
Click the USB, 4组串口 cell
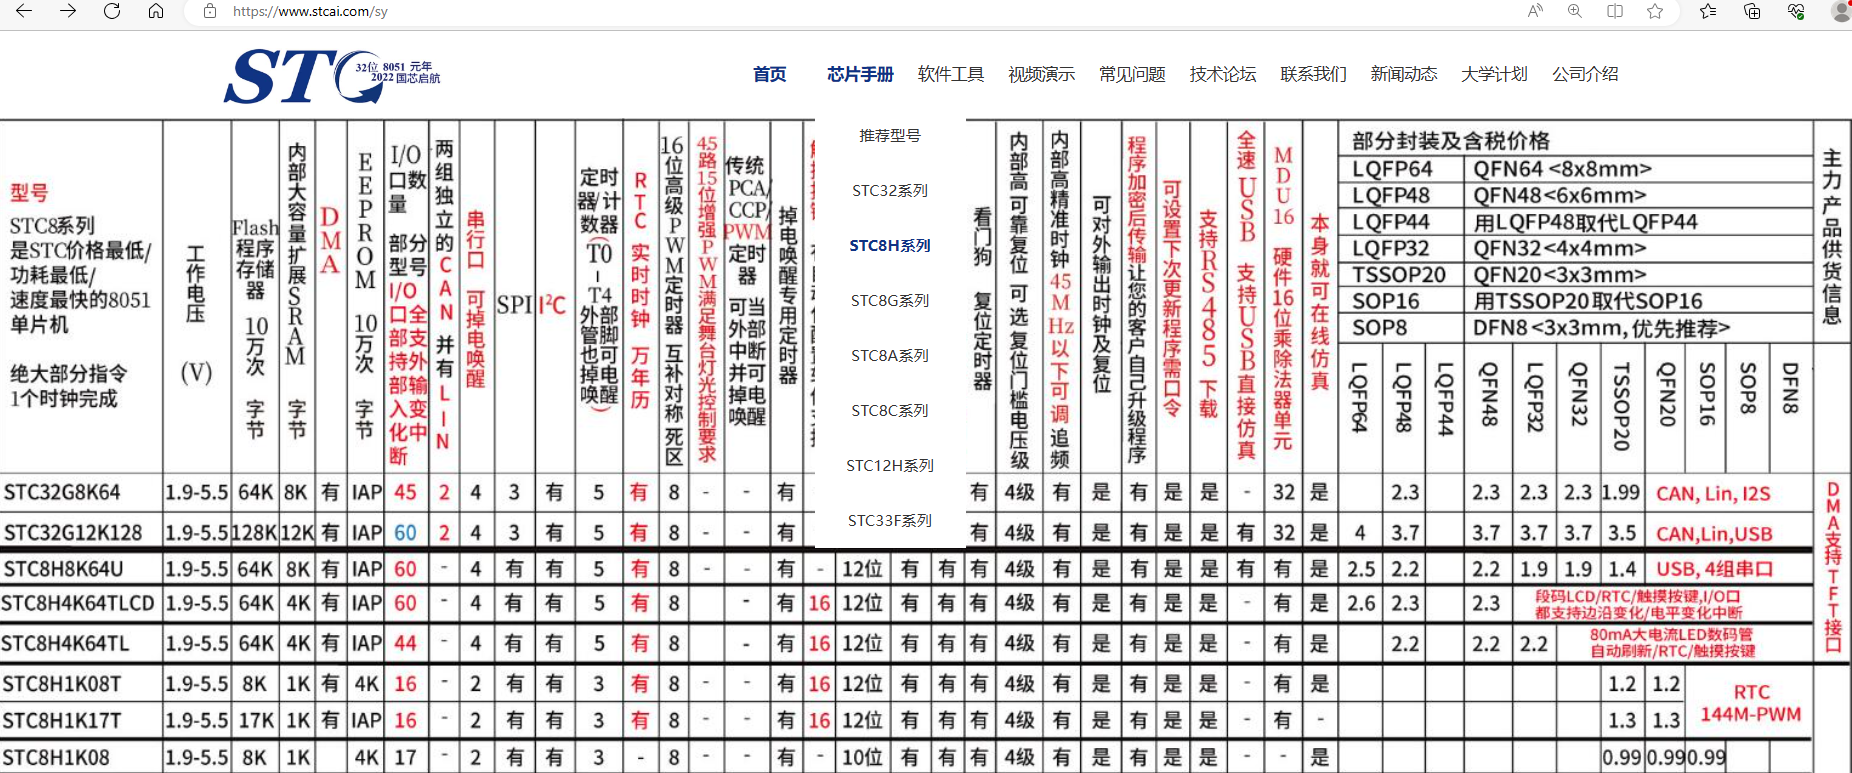point(1714,569)
